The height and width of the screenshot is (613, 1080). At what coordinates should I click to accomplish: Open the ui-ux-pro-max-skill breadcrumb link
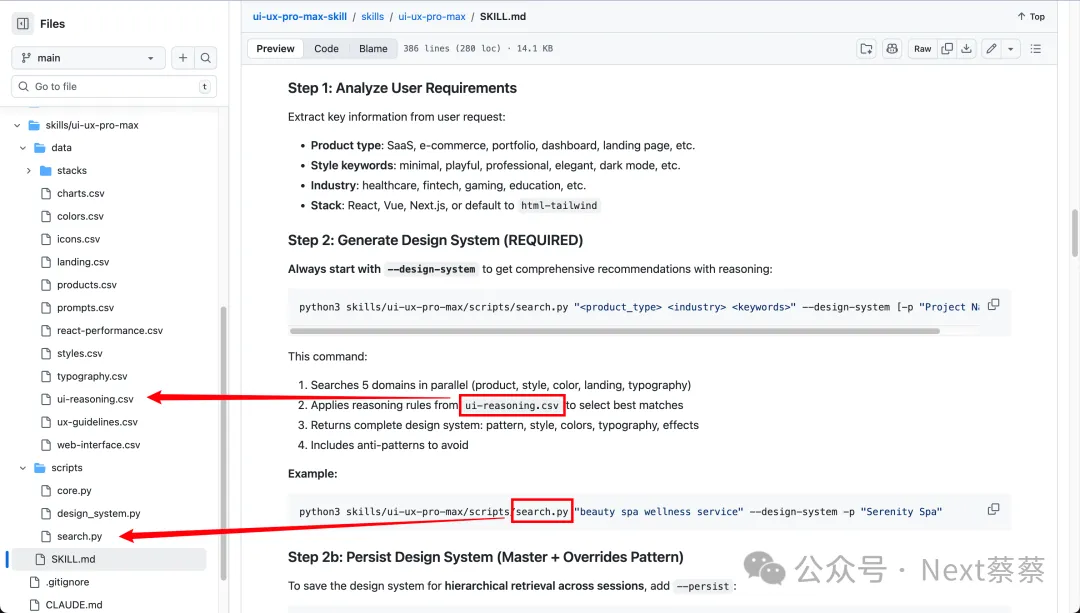click(x=299, y=16)
